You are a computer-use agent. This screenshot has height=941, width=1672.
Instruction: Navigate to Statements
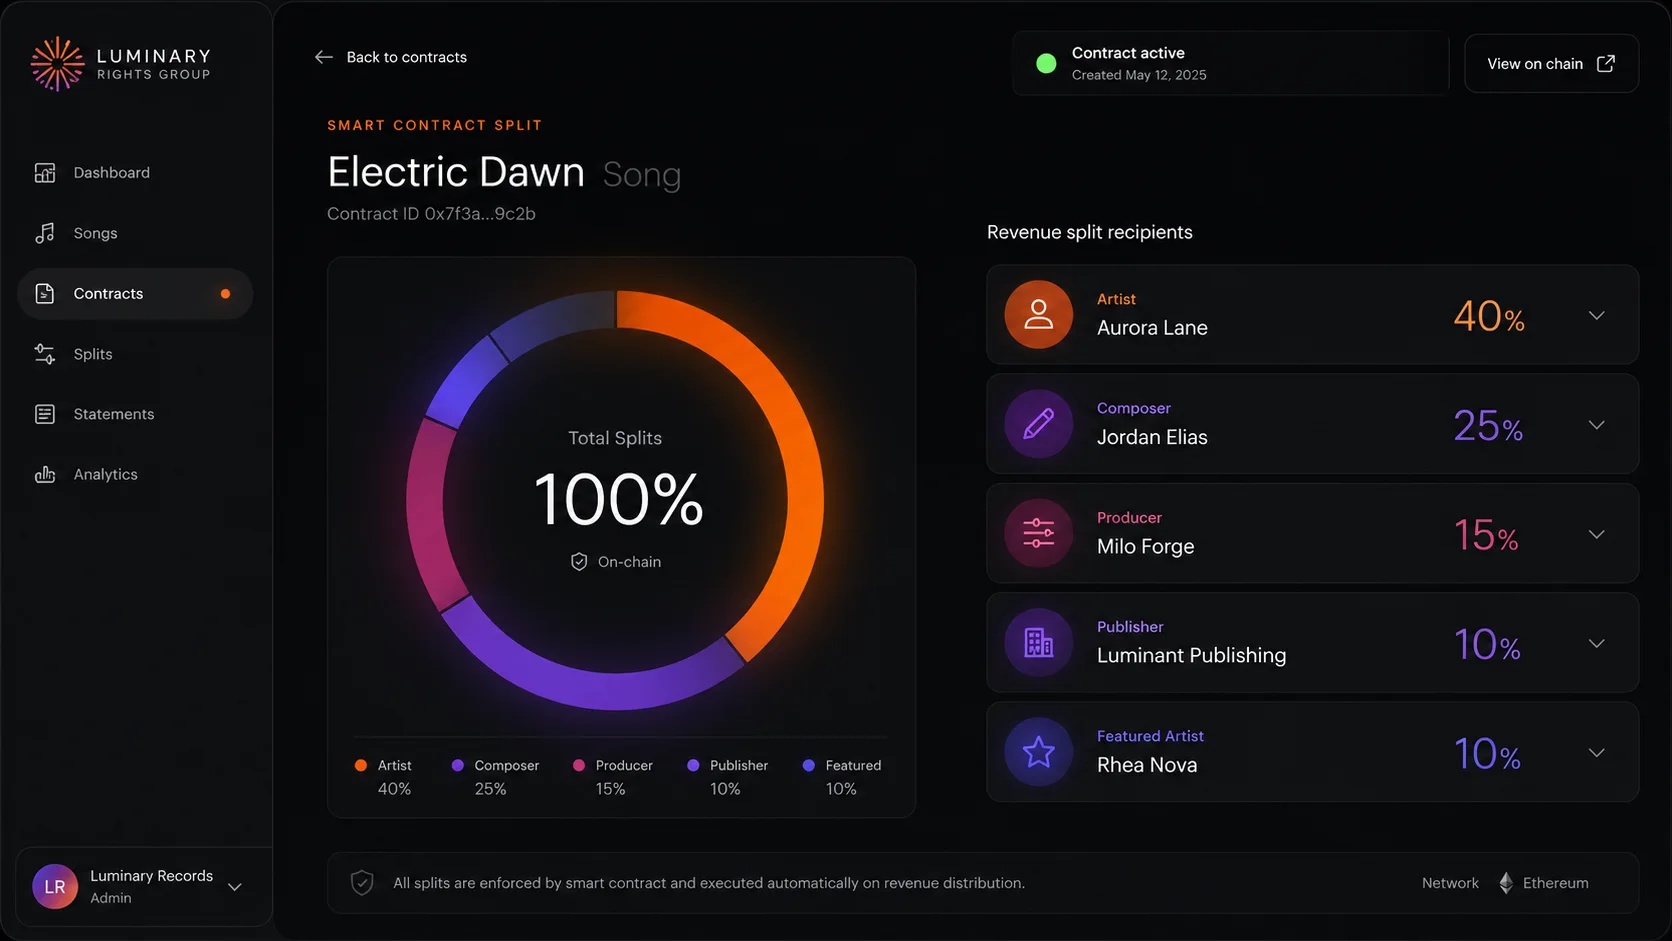(135, 414)
